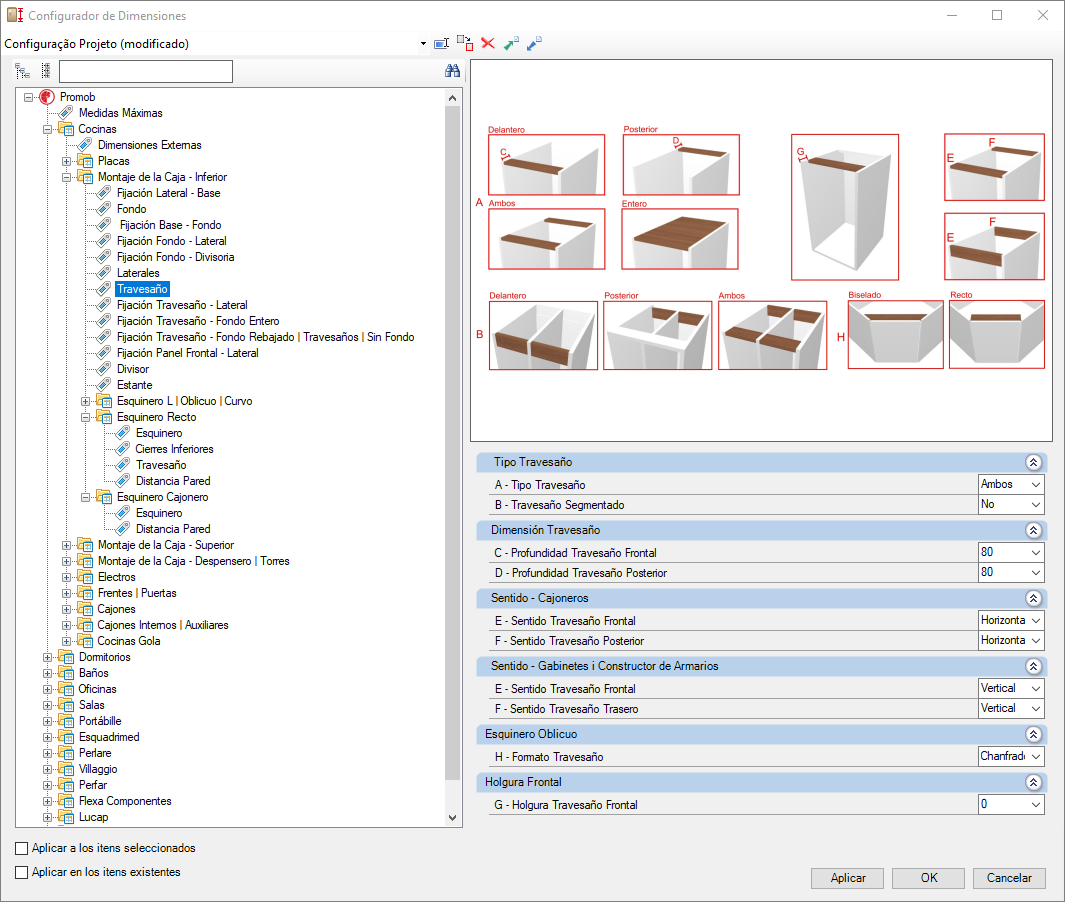The height and width of the screenshot is (902, 1065).
Task: Select Cajones Internos | Auxiliares item
Action: pos(163,625)
